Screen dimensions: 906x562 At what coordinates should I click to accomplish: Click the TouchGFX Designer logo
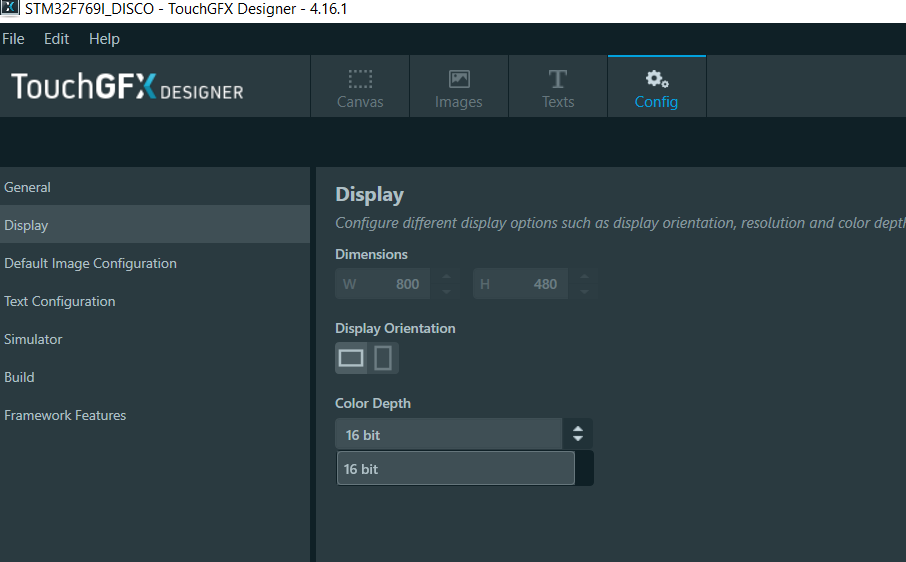click(x=127, y=87)
